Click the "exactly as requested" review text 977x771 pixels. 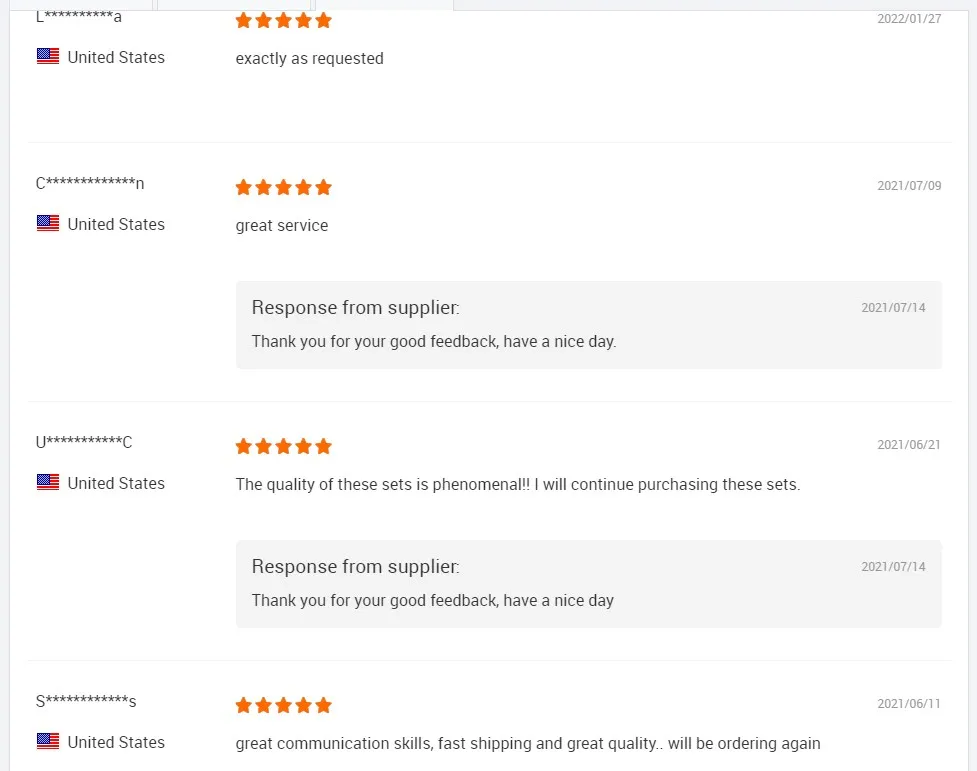click(309, 58)
